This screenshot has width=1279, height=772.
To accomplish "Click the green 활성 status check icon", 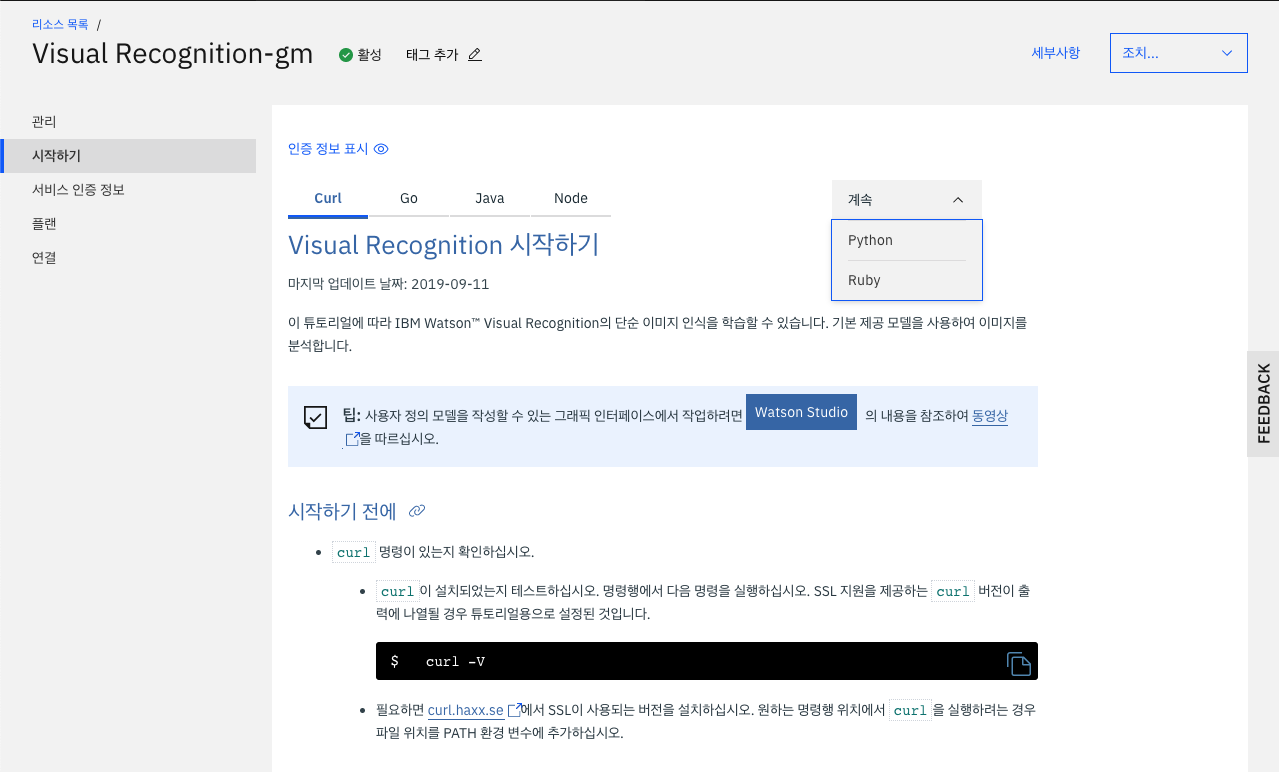I will 346,55.
